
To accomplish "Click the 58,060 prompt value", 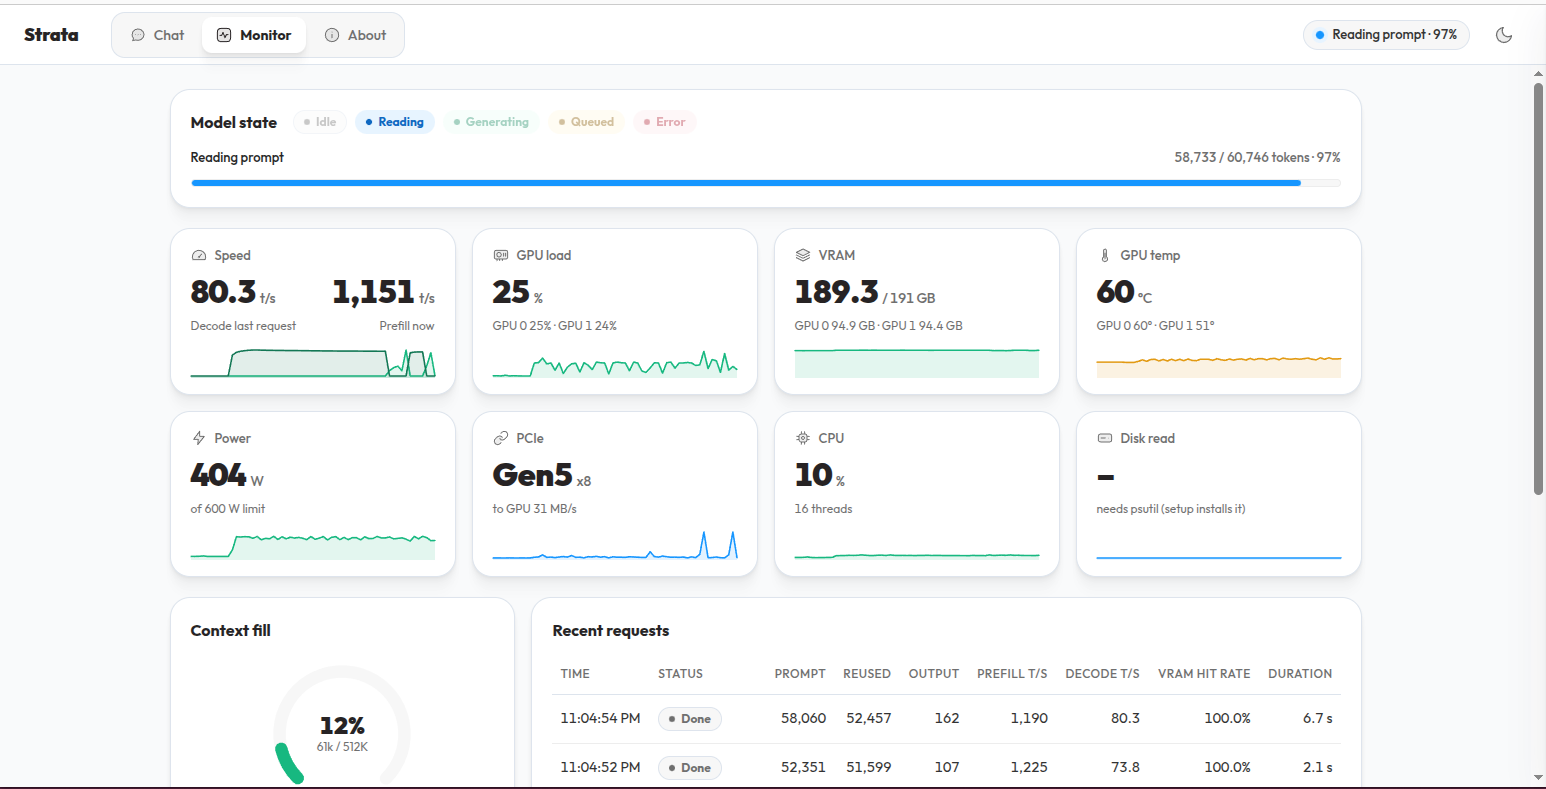I will (x=803, y=719).
